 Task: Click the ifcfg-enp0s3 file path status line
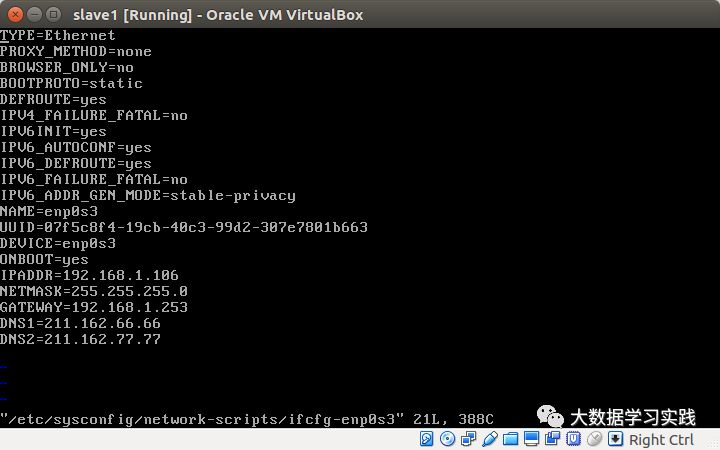247,419
